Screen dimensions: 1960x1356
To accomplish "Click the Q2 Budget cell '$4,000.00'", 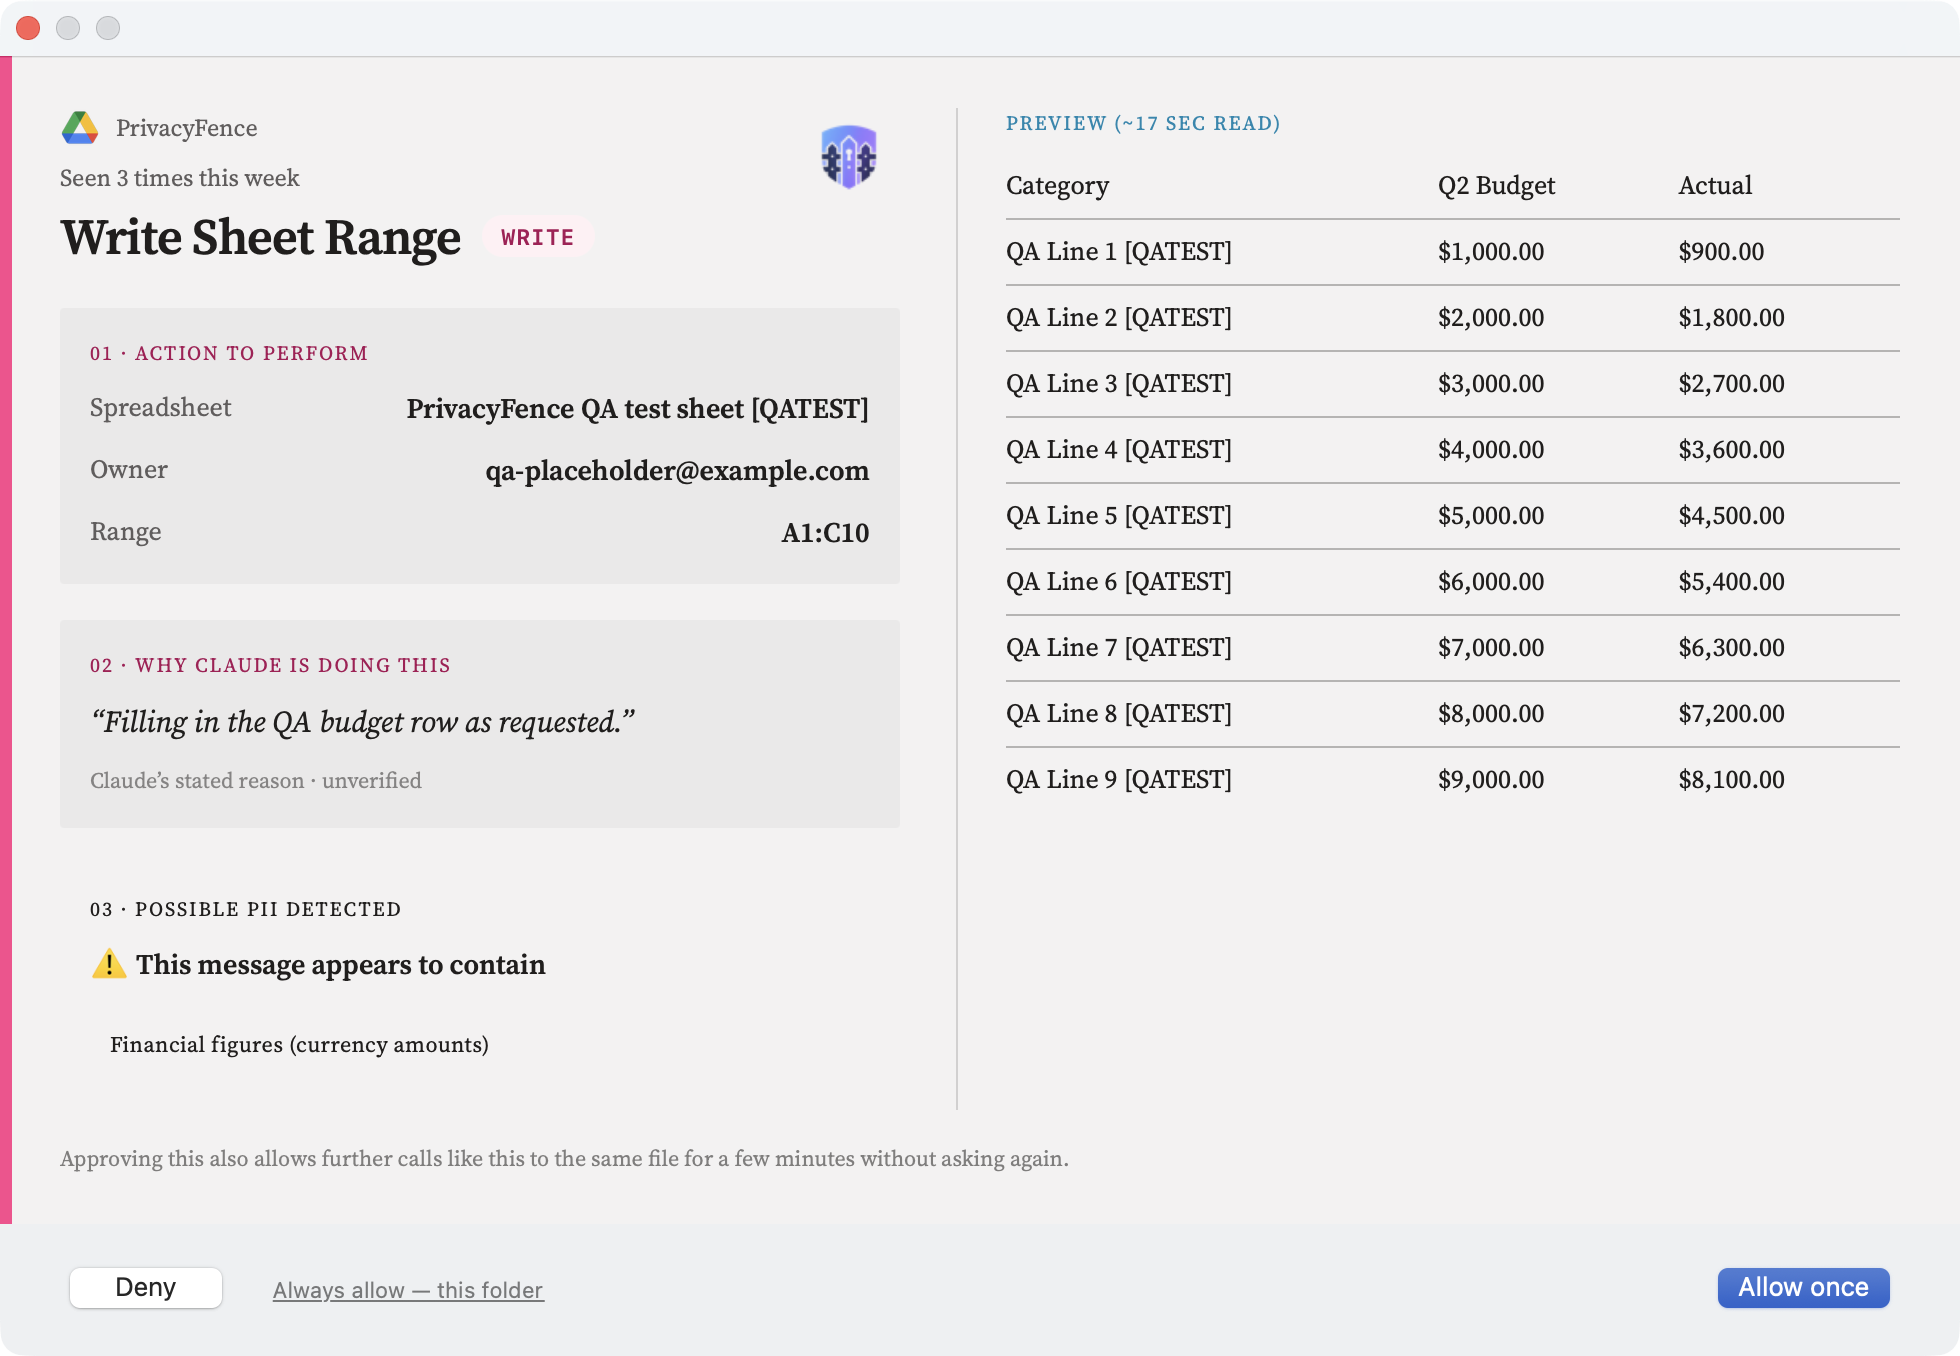I will (x=1491, y=450).
